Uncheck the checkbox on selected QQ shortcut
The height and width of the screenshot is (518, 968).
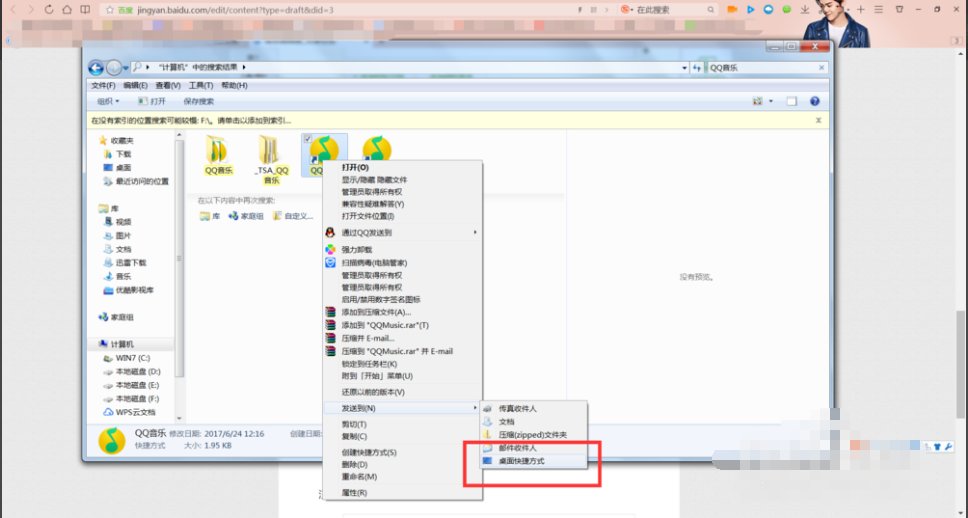tap(307, 139)
